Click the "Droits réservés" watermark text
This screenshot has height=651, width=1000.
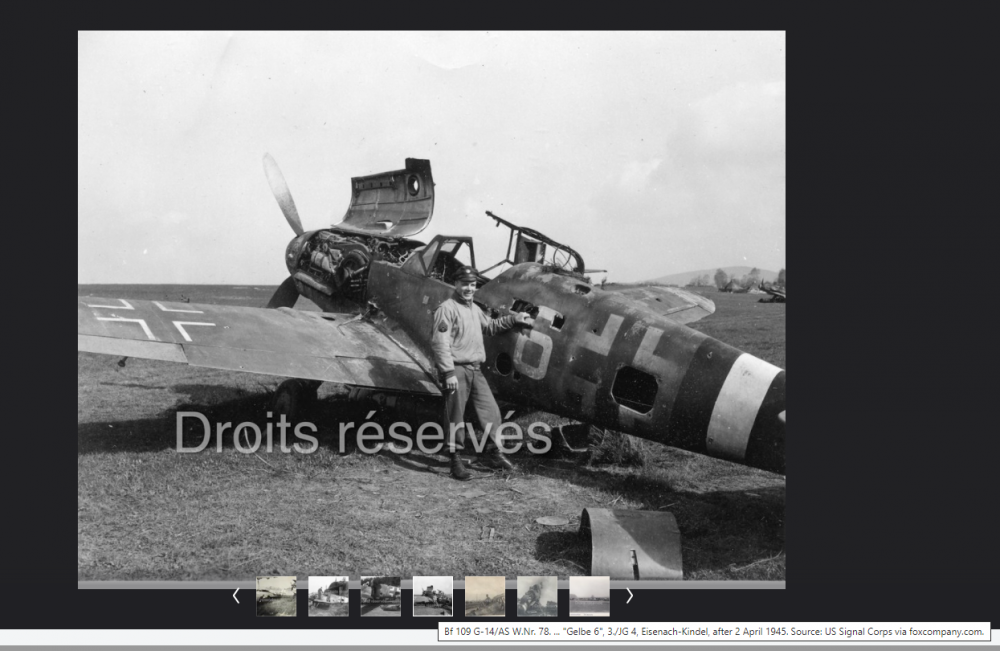[x=363, y=433]
